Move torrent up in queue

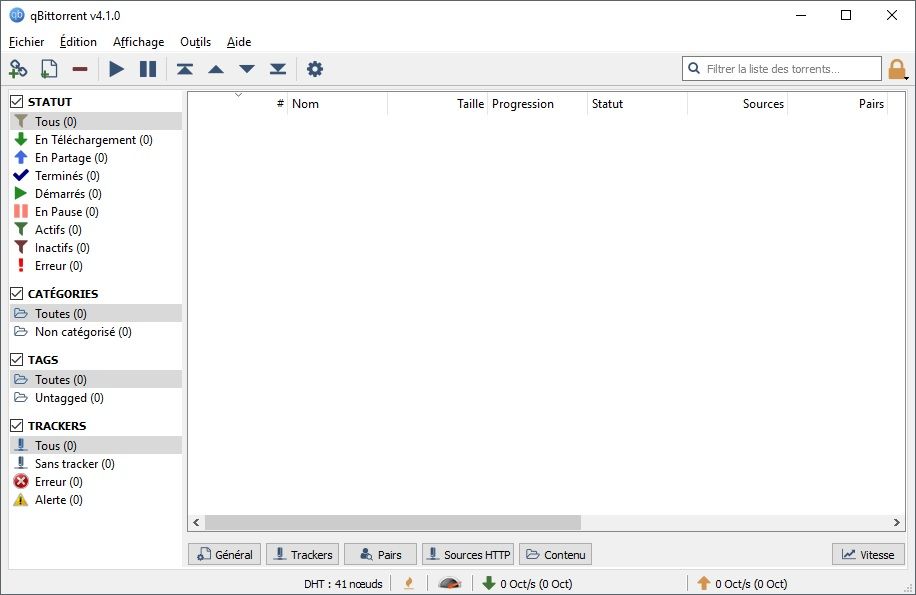216,69
